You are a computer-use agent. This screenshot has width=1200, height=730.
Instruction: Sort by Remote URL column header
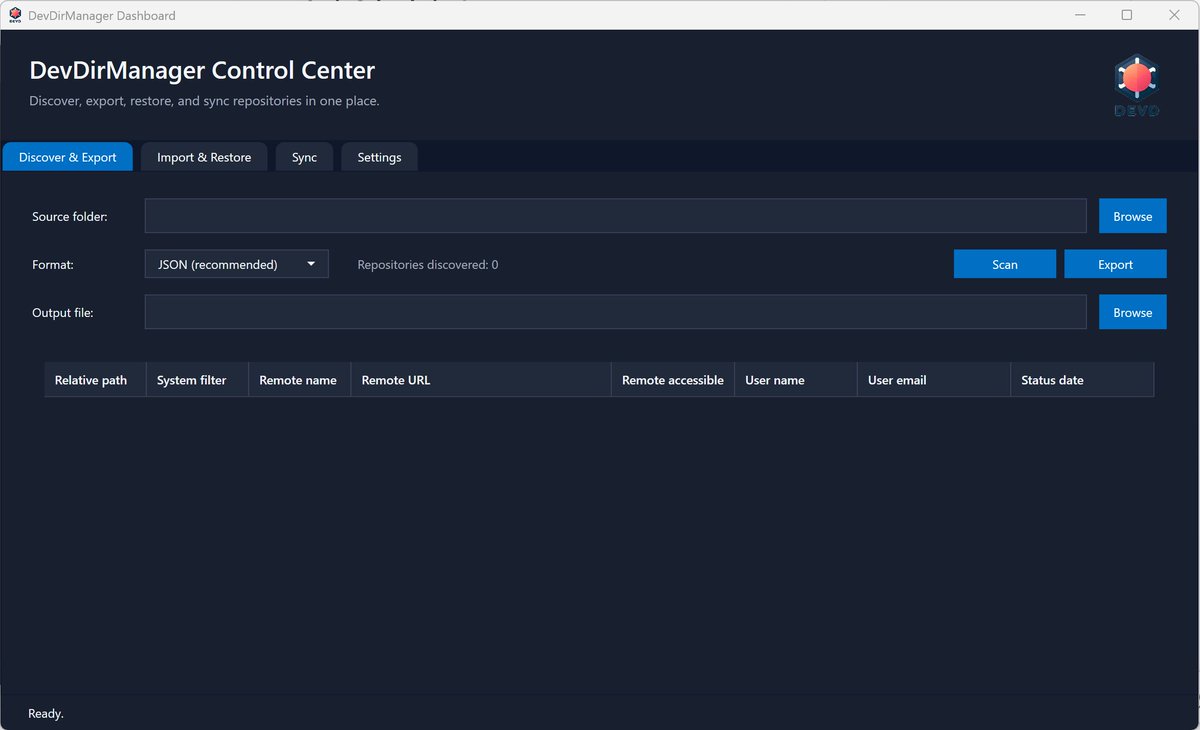(481, 380)
